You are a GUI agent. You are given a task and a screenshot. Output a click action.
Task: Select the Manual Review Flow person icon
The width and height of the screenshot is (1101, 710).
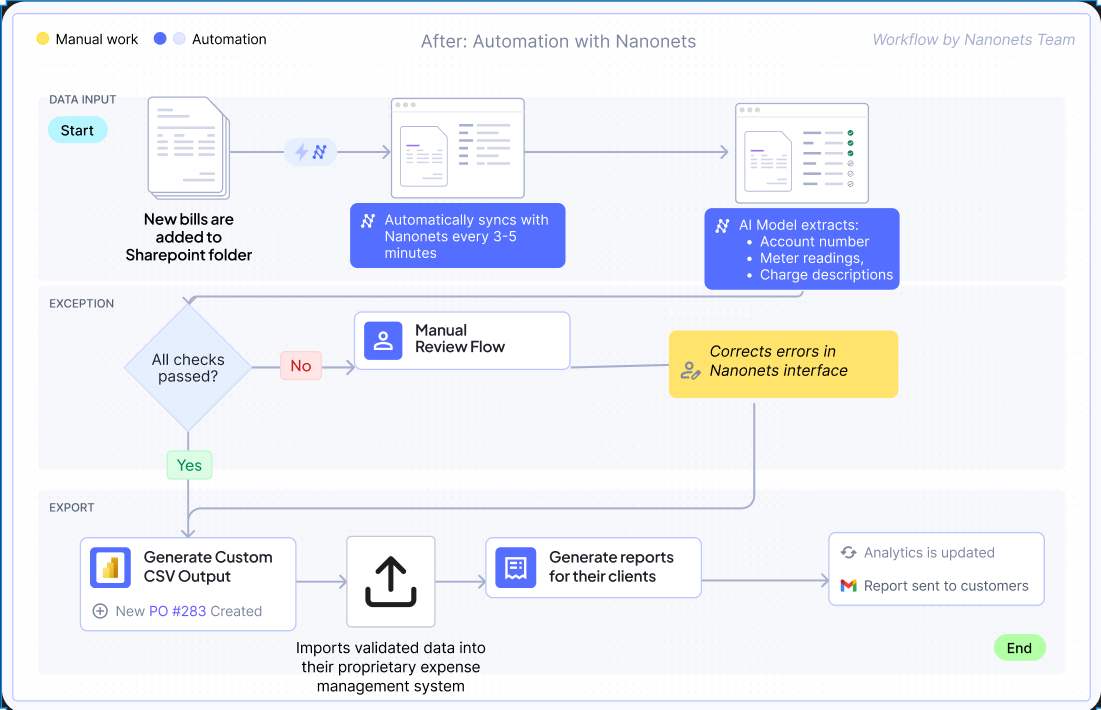click(x=383, y=341)
